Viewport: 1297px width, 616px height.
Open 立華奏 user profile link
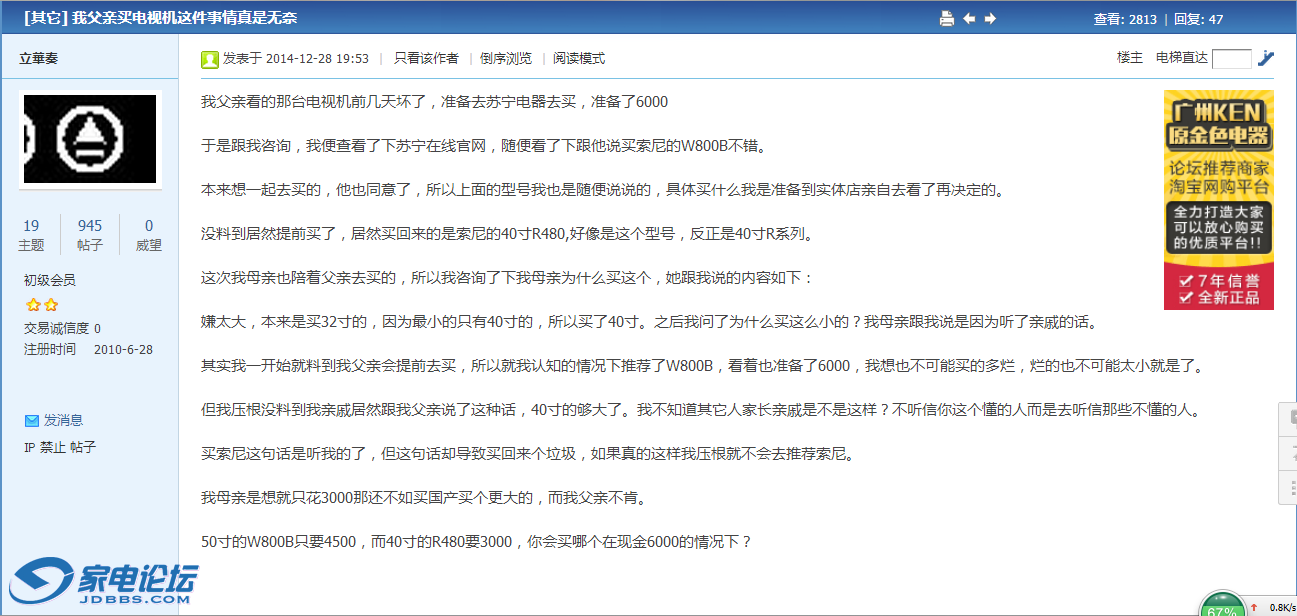pos(39,58)
